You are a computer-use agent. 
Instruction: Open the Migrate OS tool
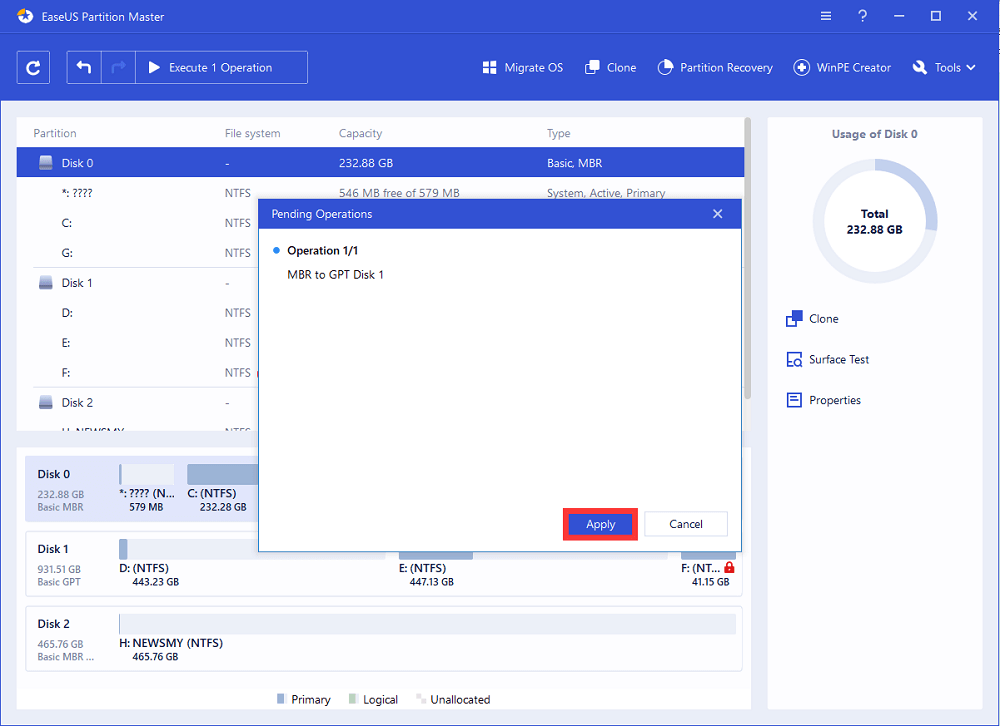[522, 68]
